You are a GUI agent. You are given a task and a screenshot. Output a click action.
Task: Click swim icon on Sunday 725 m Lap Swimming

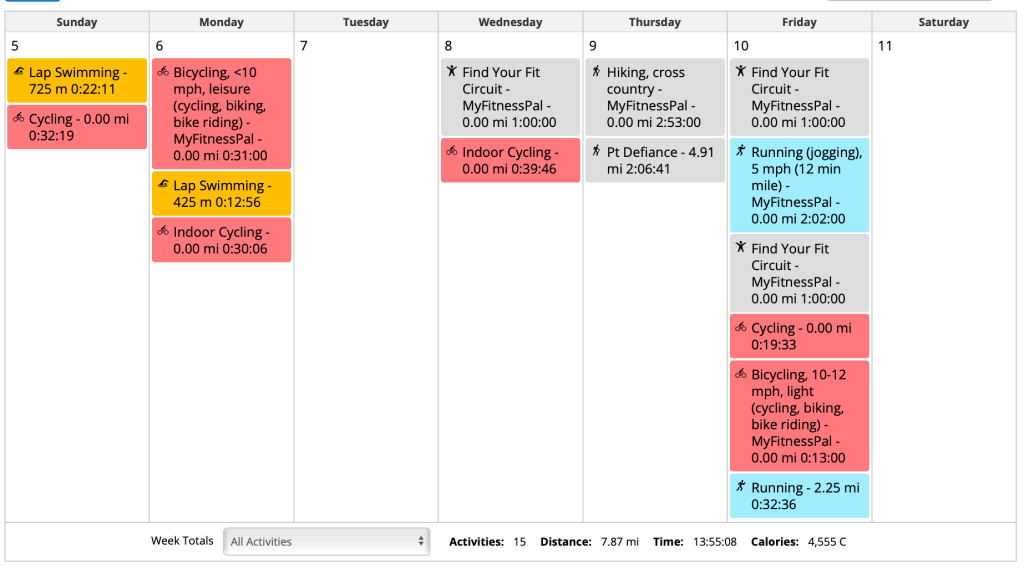click(19, 72)
